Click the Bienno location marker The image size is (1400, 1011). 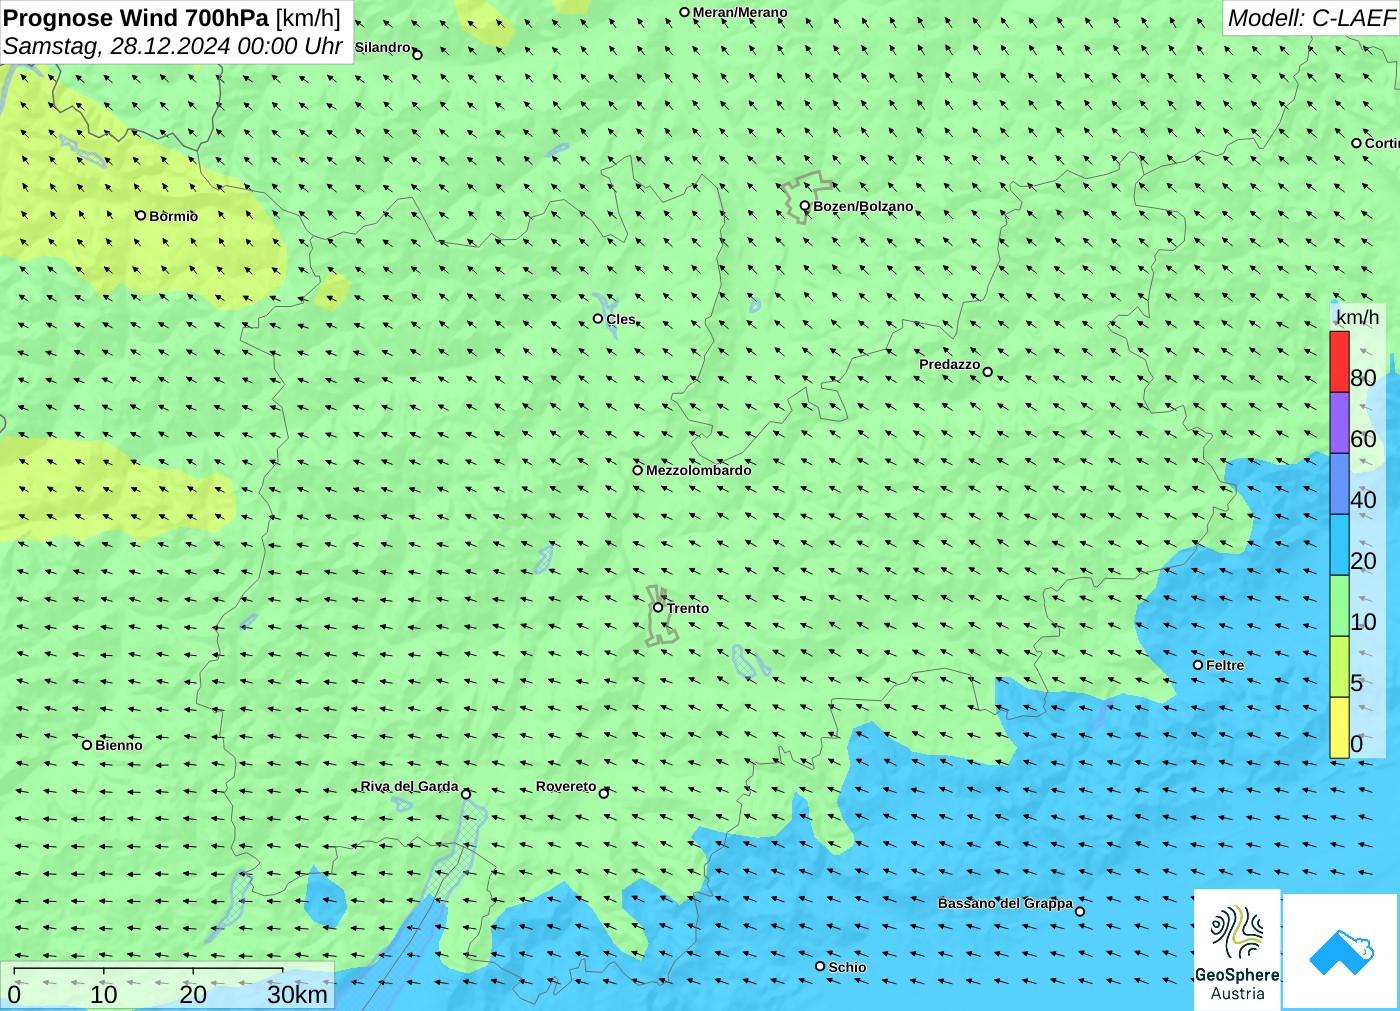pyautogui.click(x=87, y=744)
